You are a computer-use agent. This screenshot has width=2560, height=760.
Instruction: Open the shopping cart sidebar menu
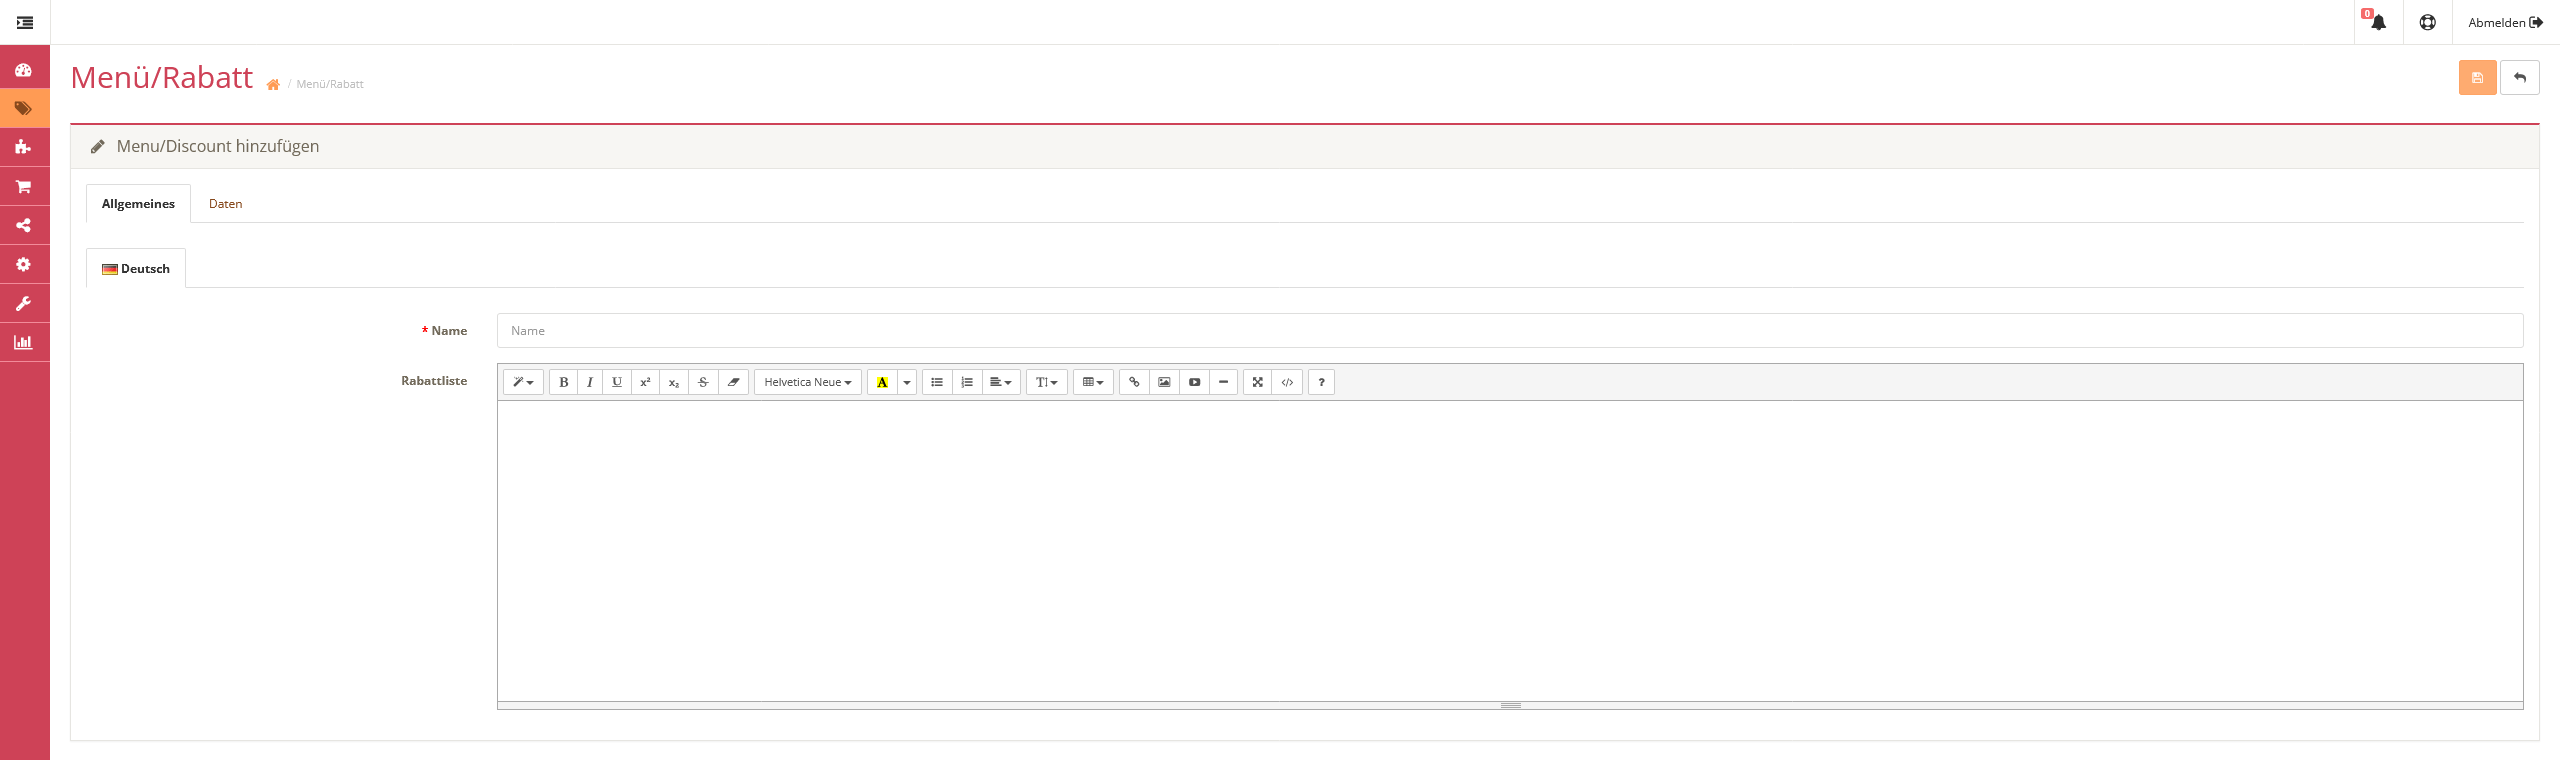coord(24,187)
